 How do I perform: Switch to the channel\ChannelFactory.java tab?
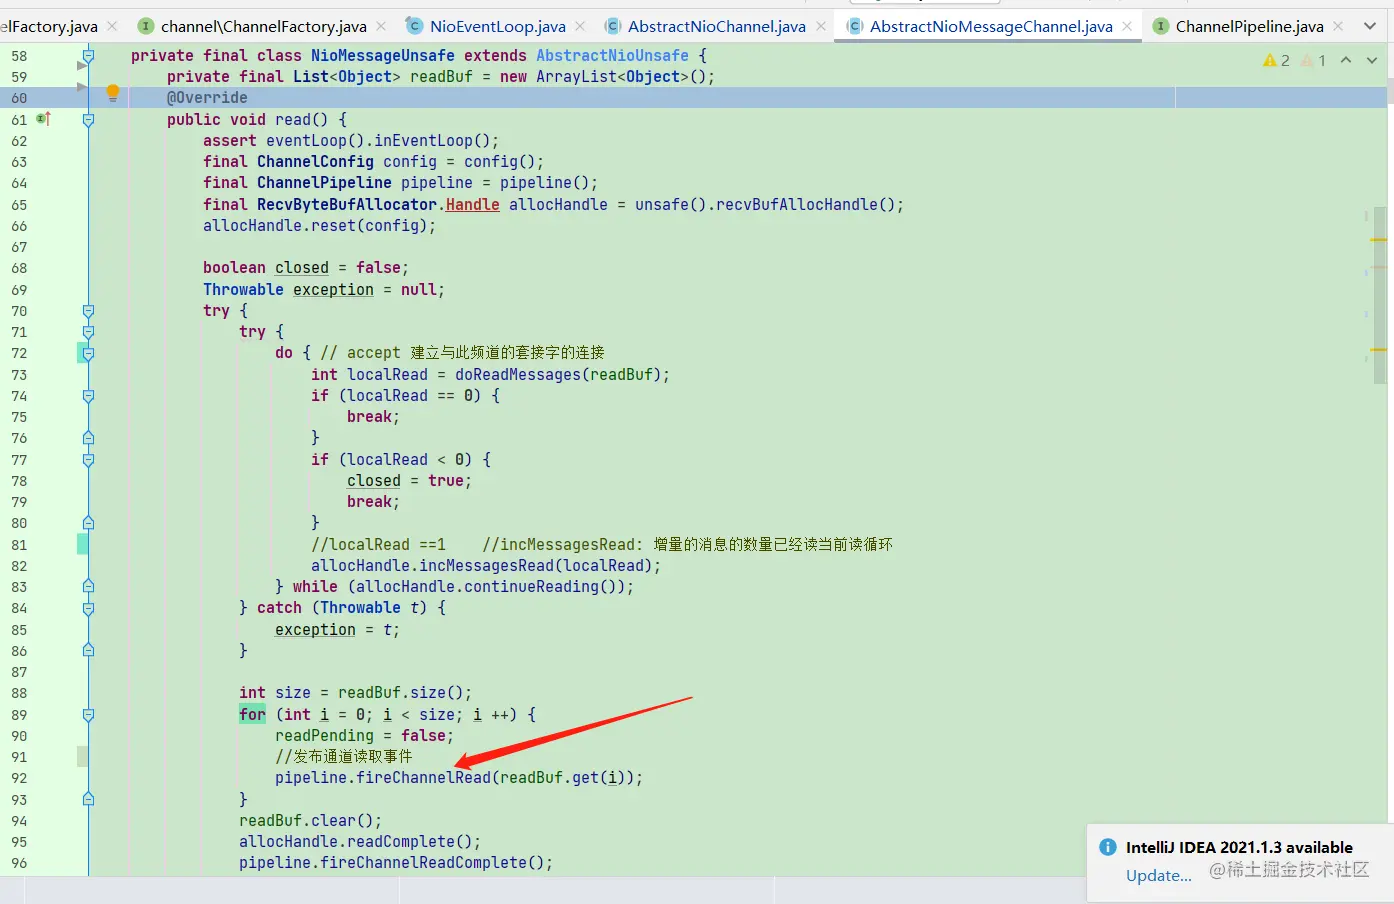(x=263, y=26)
